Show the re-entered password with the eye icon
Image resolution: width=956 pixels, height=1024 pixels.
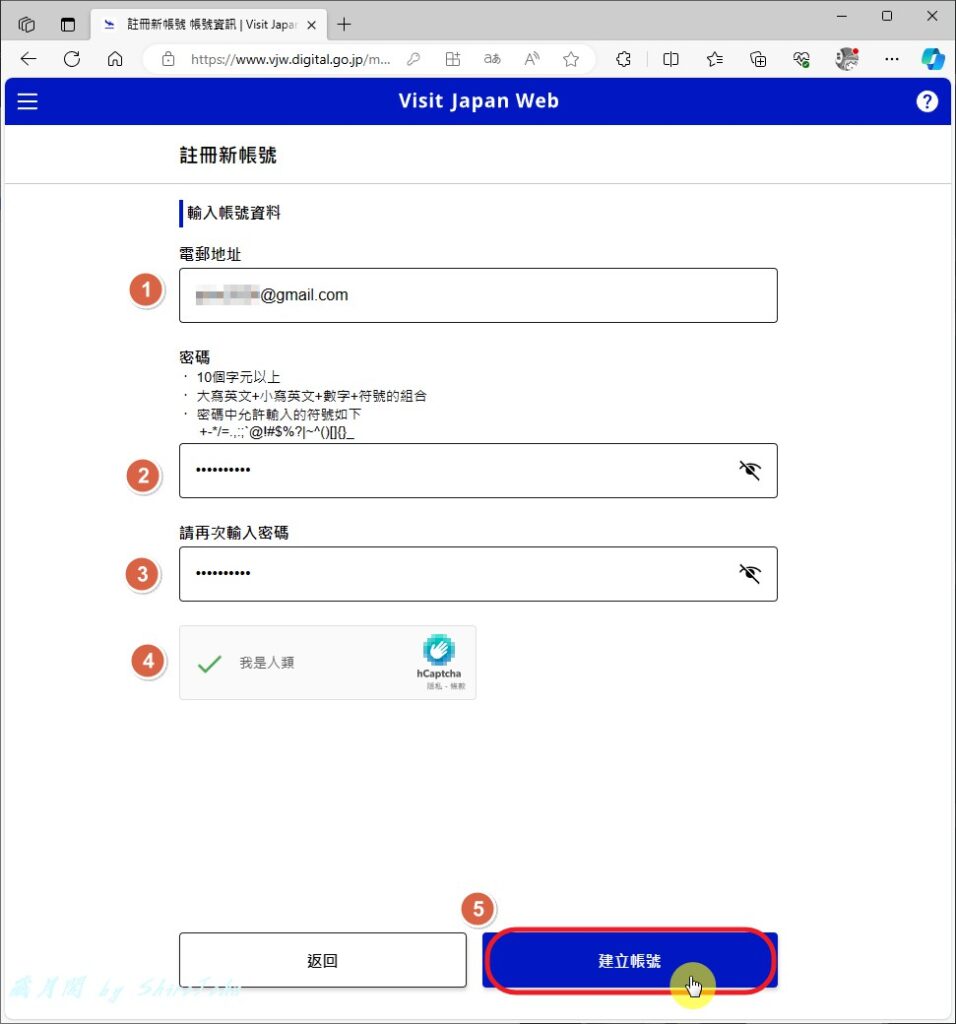pyautogui.click(x=749, y=573)
